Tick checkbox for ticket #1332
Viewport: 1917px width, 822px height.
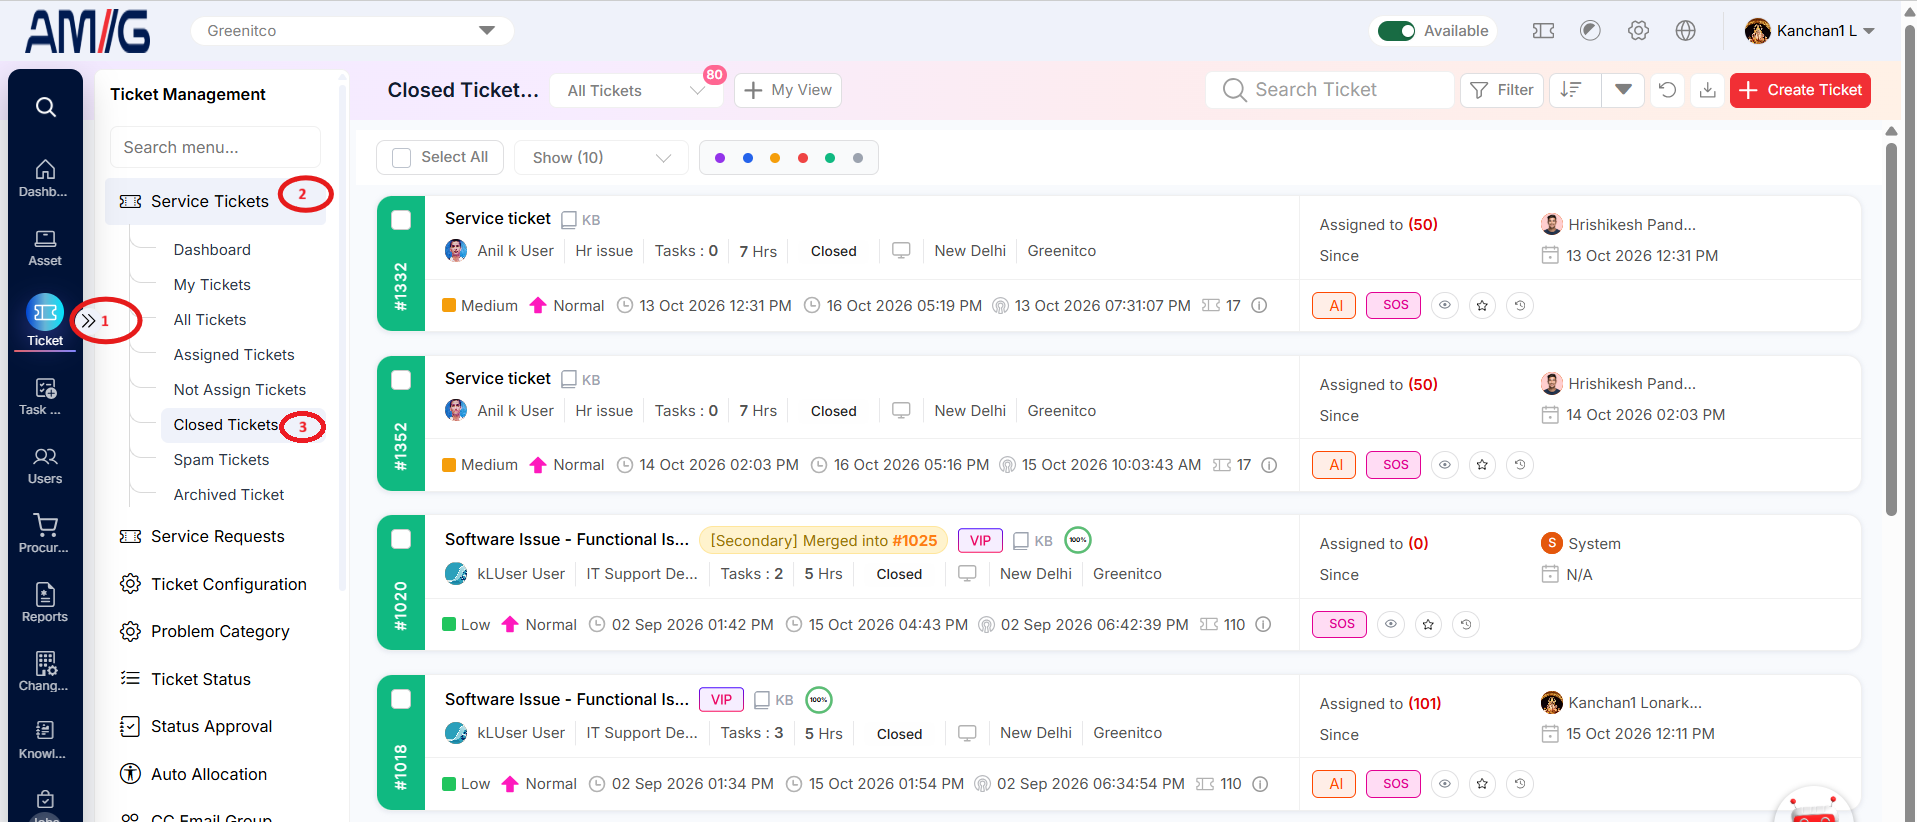pyautogui.click(x=401, y=220)
